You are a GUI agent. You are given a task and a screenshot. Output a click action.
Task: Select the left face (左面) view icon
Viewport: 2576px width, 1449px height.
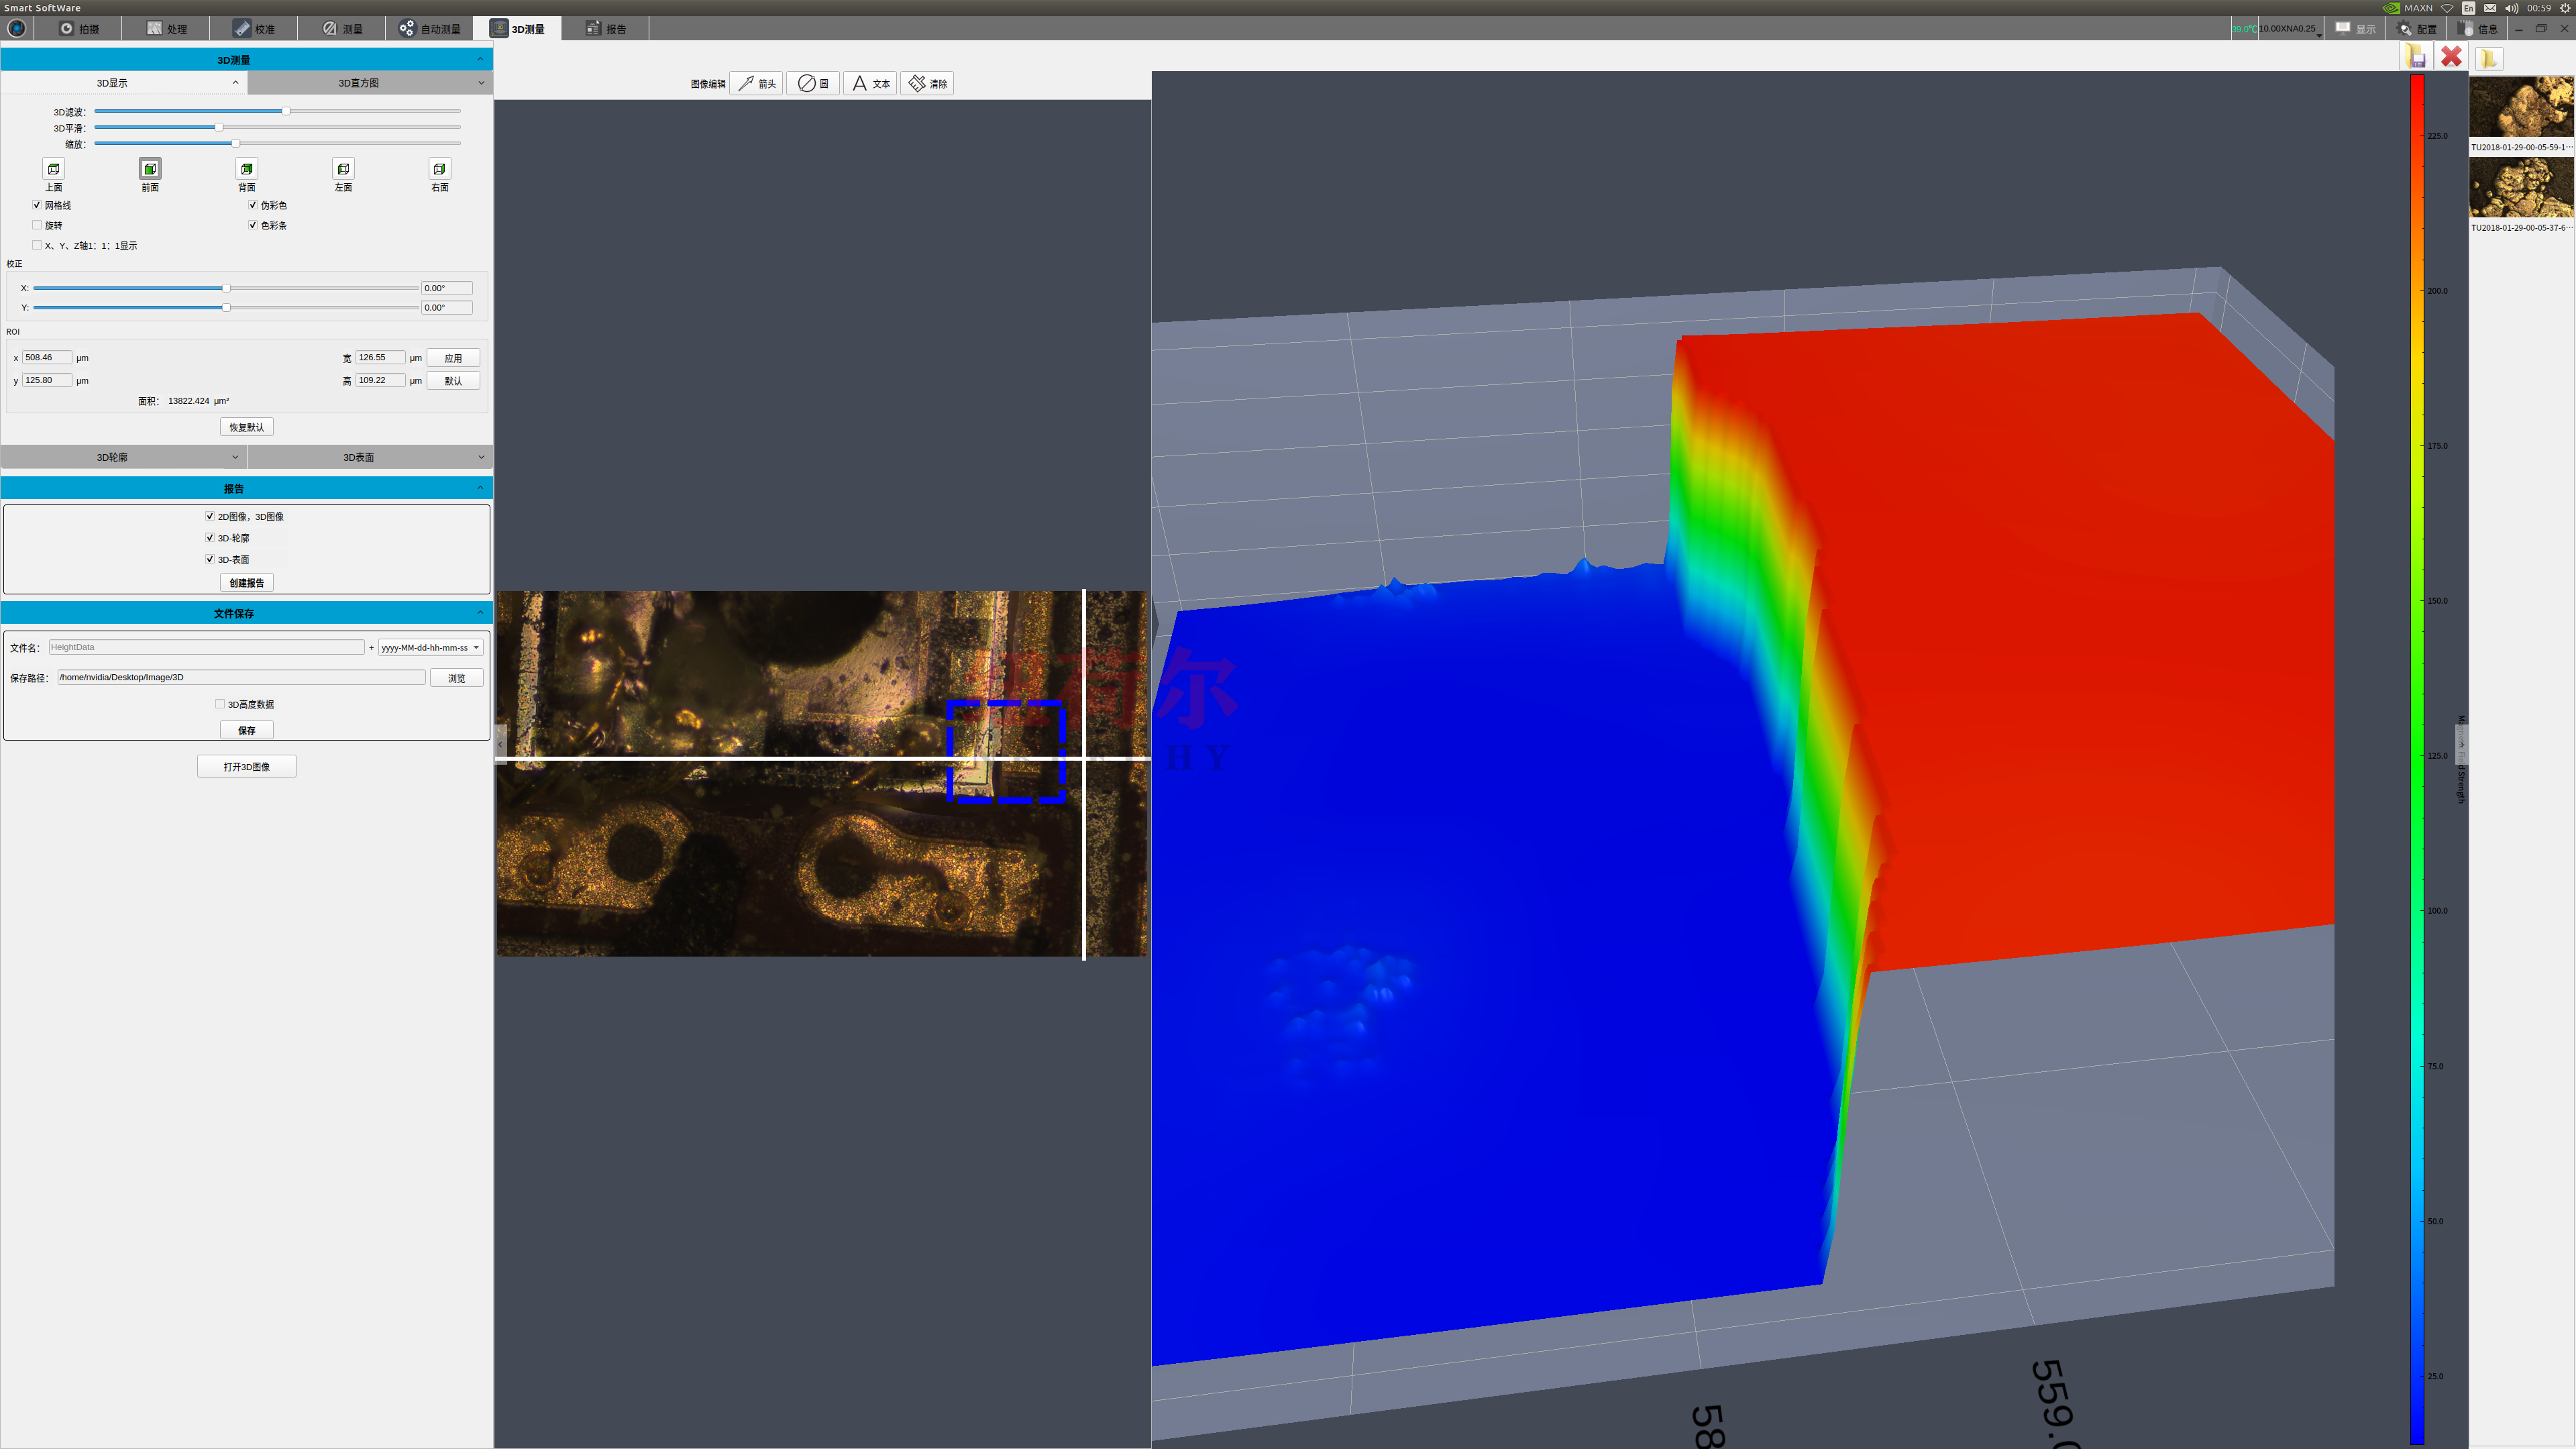point(343,169)
